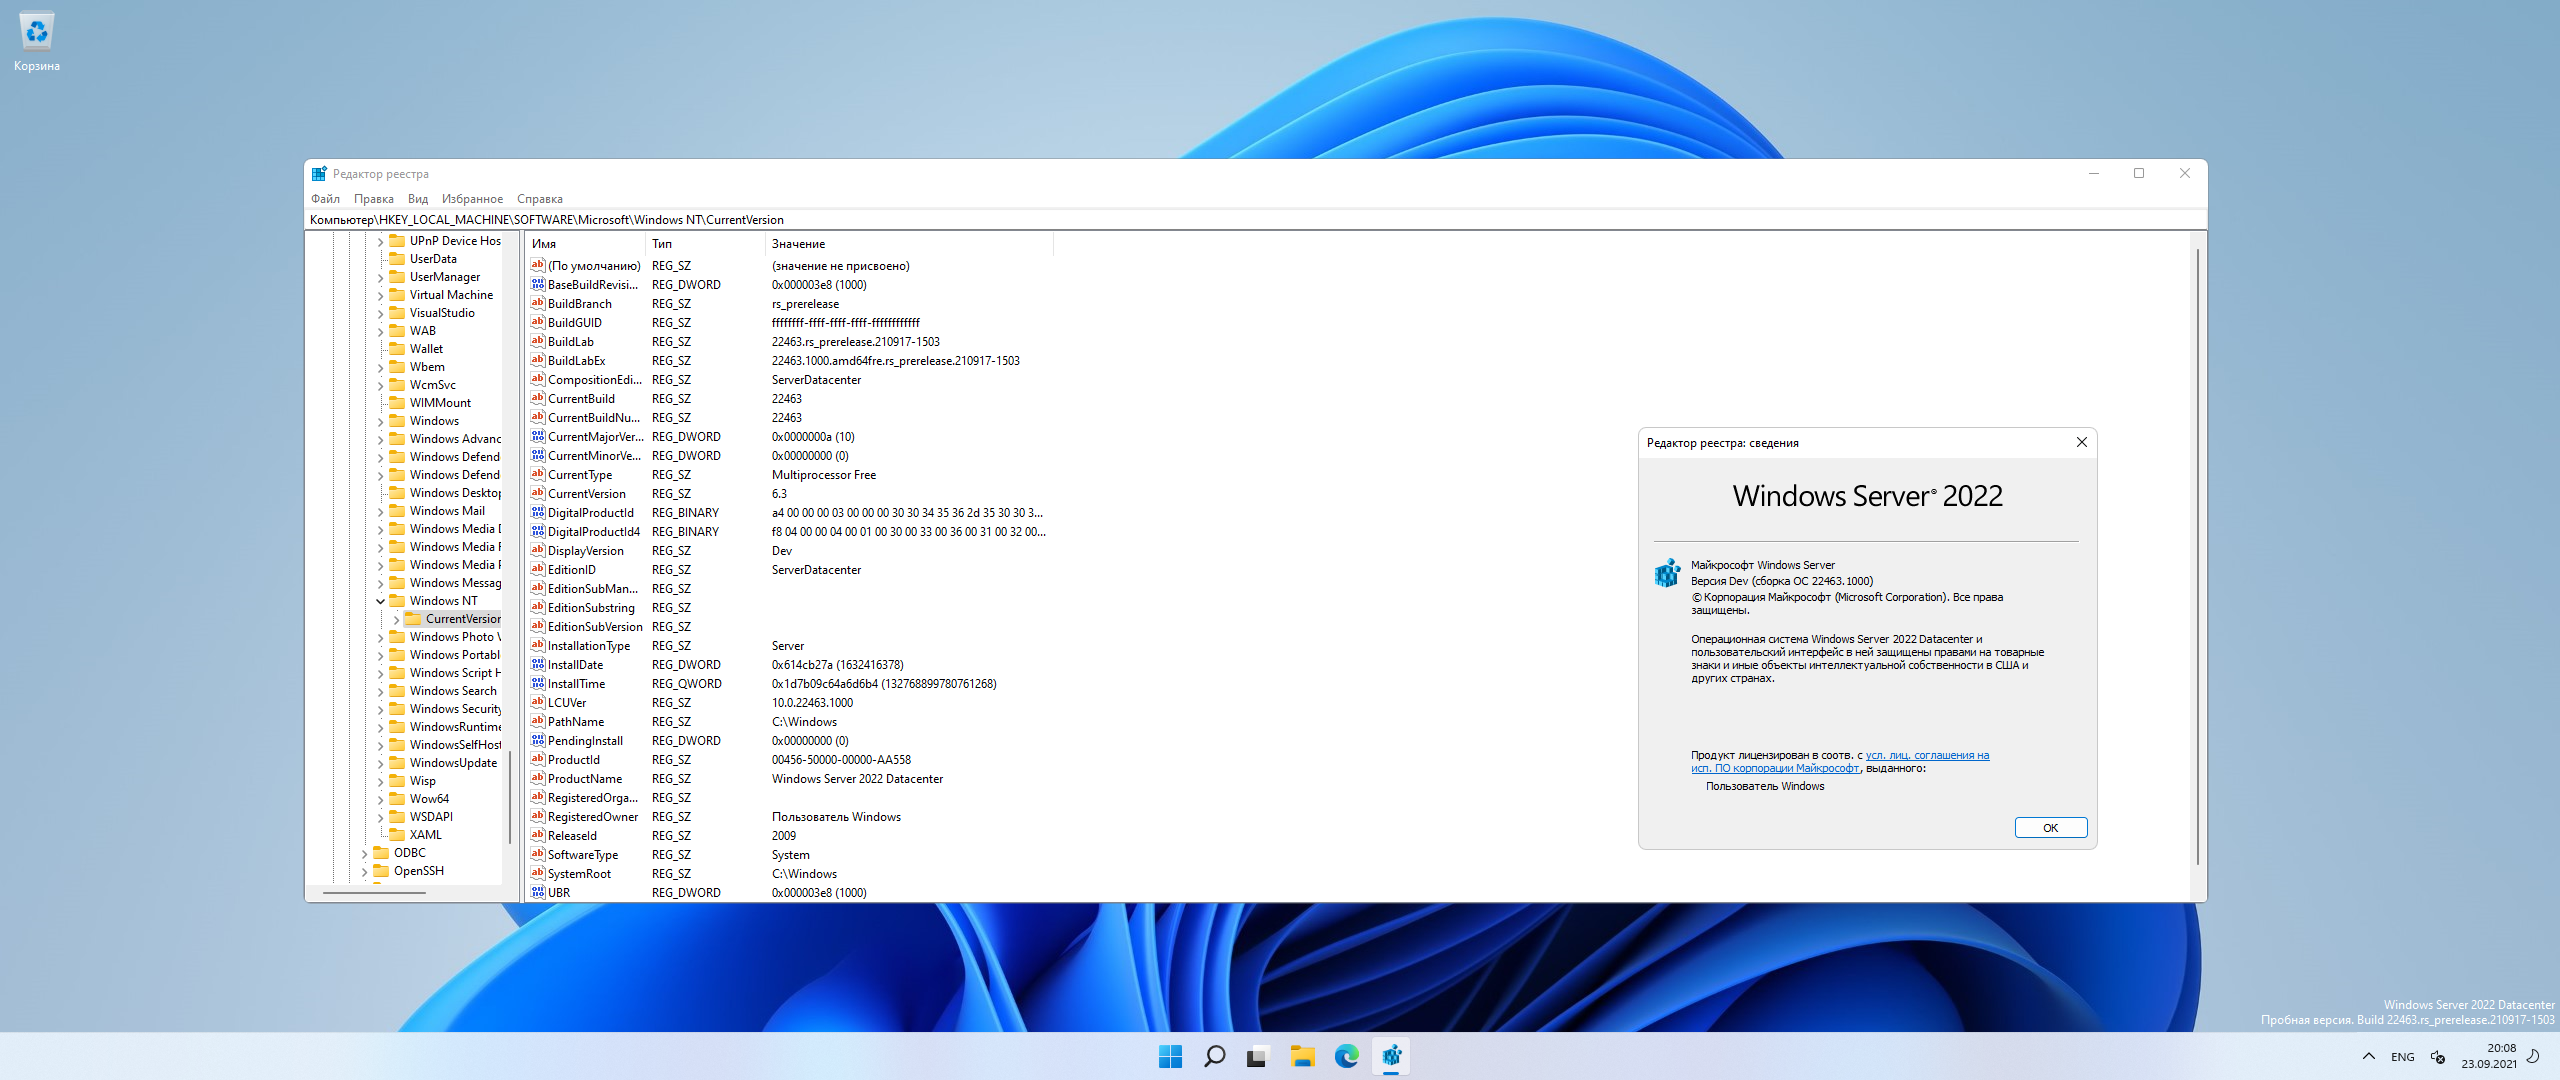Click the Registry Editor title bar icon
This screenshot has height=1080, width=2560.
coord(319,174)
